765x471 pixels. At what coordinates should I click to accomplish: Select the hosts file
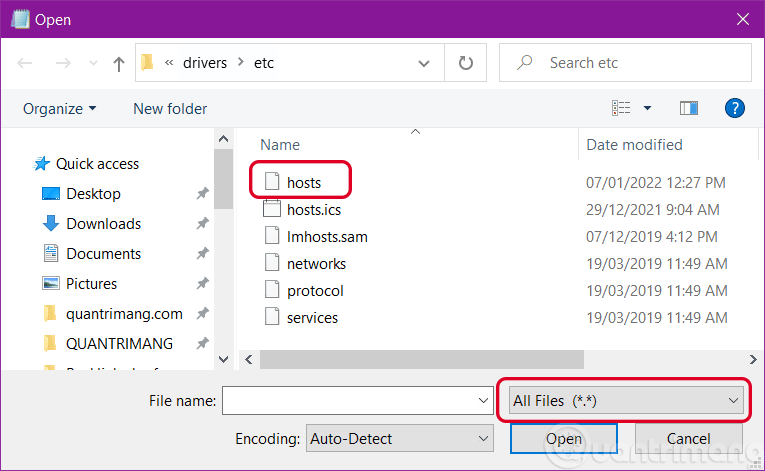tap(303, 182)
